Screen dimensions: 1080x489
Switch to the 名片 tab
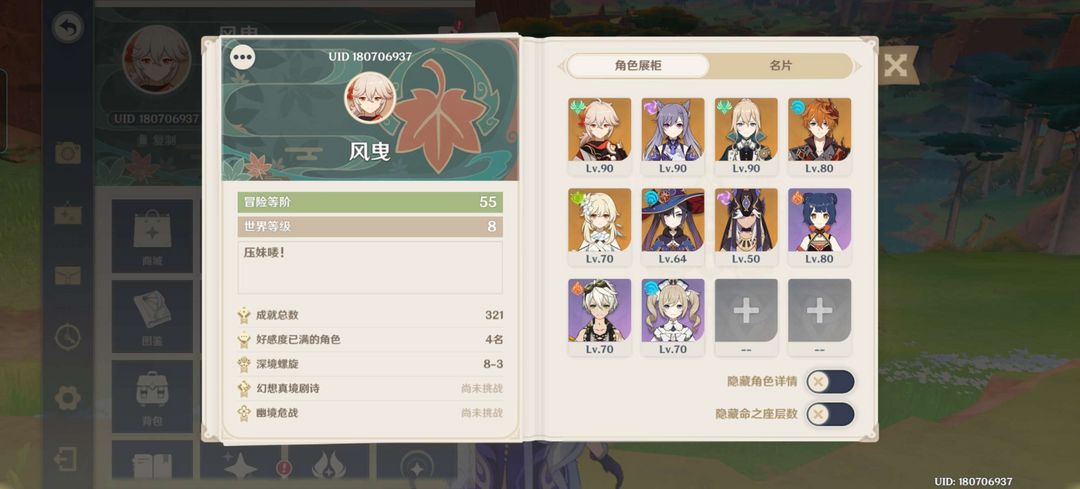pyautogui.click(x=780, y=66)
